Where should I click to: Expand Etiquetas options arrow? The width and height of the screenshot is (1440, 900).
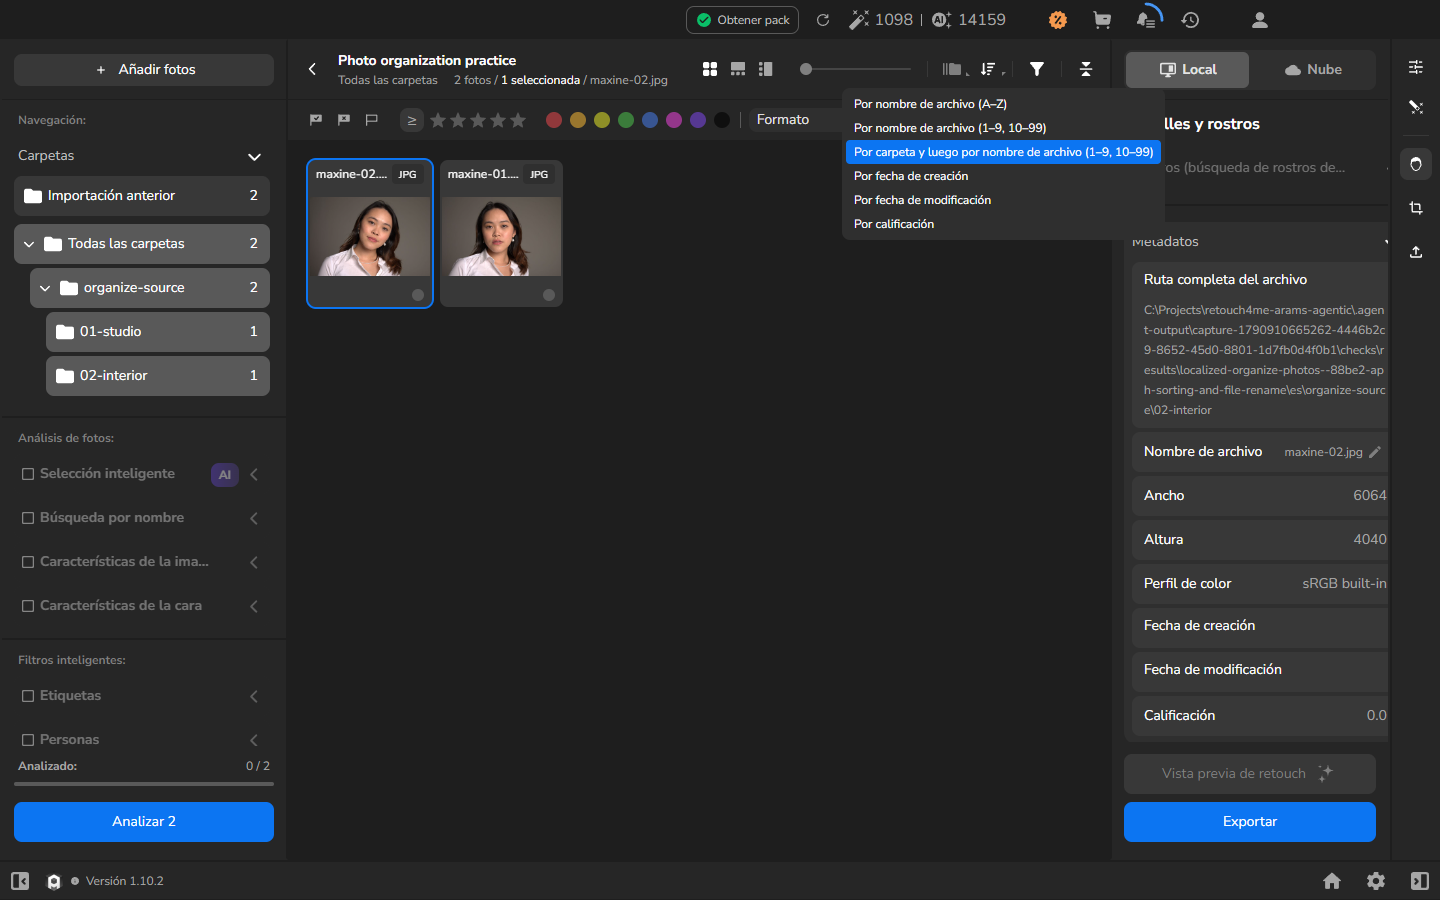pyautogui.click(x=254, y=696)
